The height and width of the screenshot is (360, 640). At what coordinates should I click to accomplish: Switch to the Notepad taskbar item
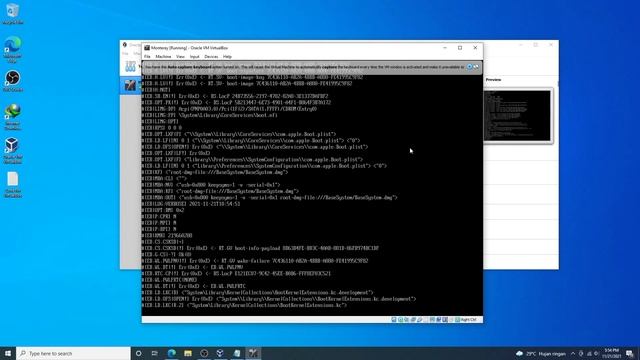pos(237,353)
